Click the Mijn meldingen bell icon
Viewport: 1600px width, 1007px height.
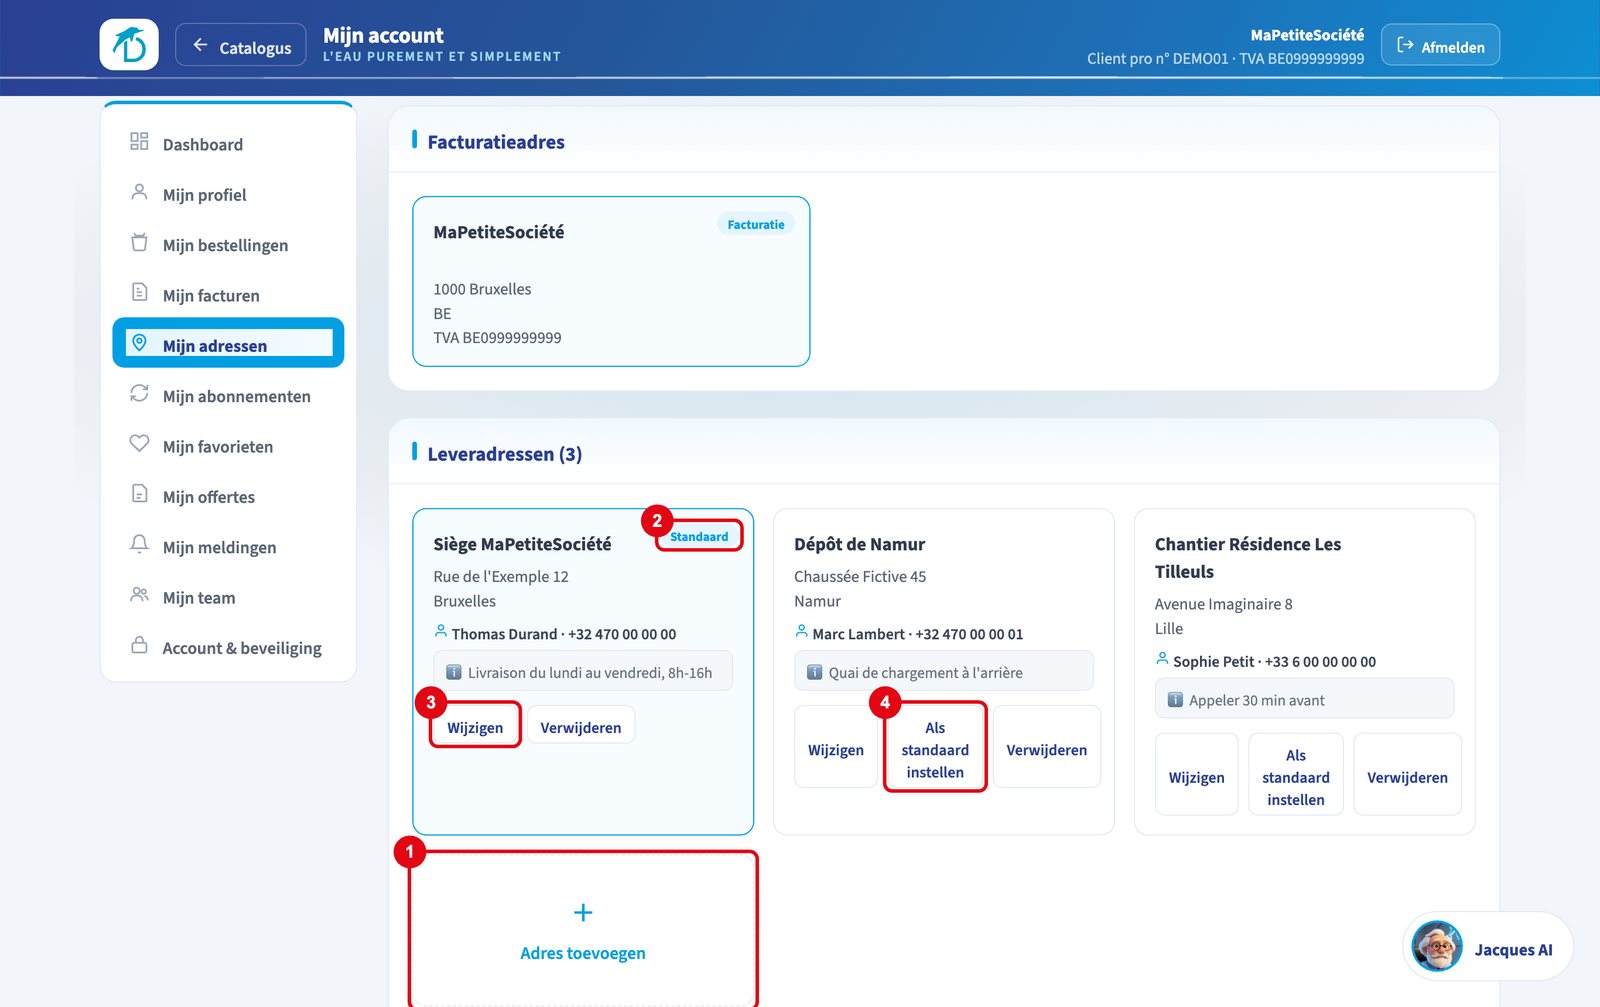point(139,545)
